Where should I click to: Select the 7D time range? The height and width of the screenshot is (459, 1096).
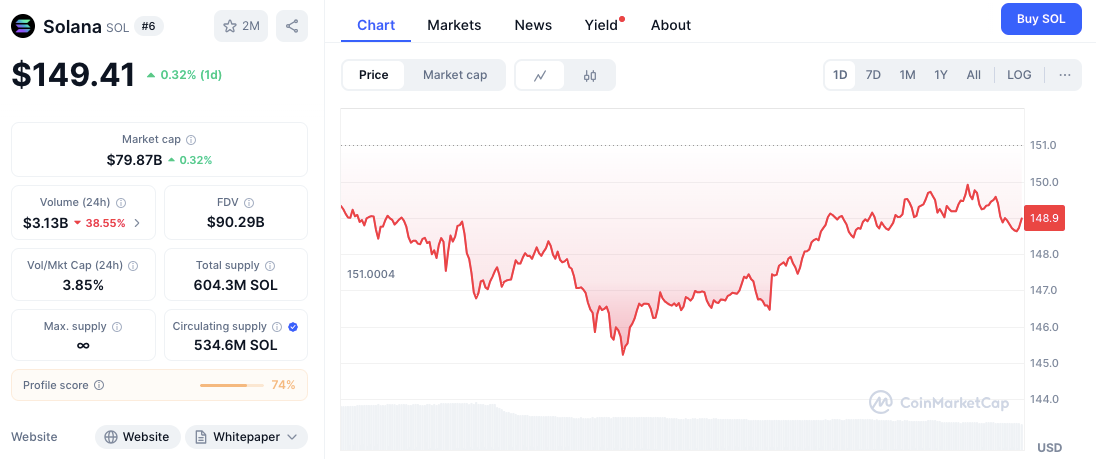(873, 75)
